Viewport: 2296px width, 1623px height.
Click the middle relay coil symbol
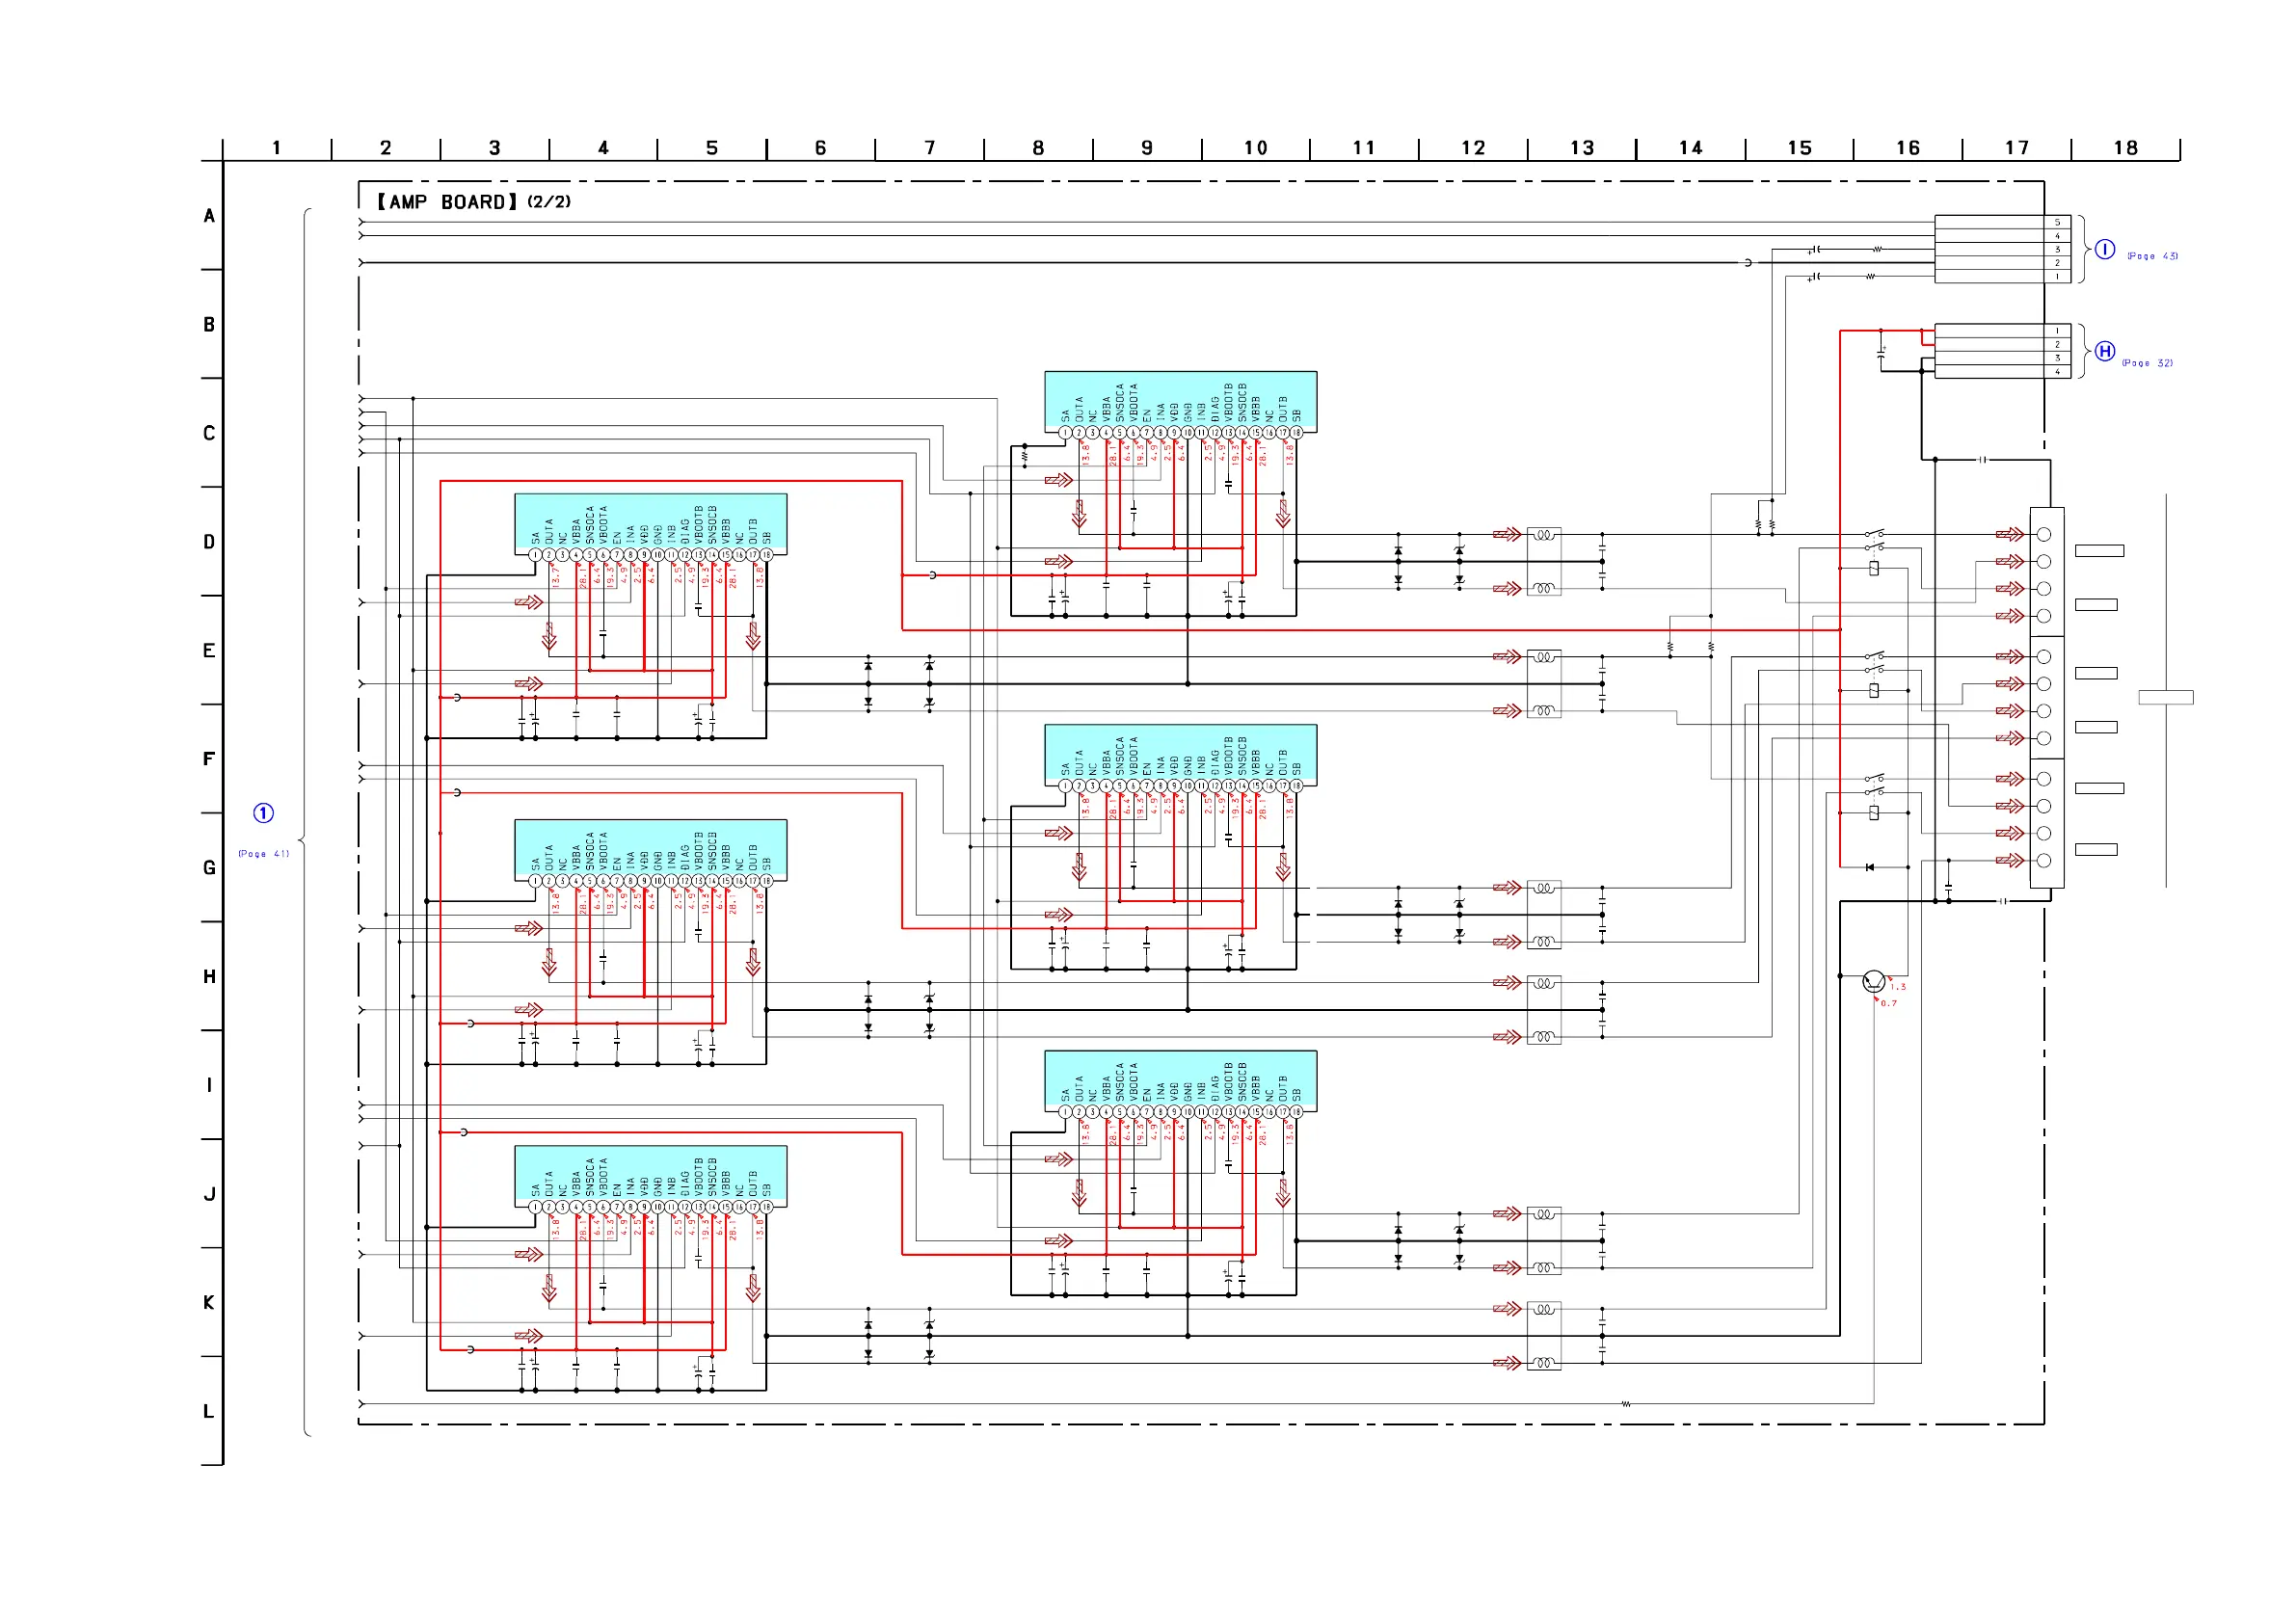pyautogui.click(x=1874, y=690)
